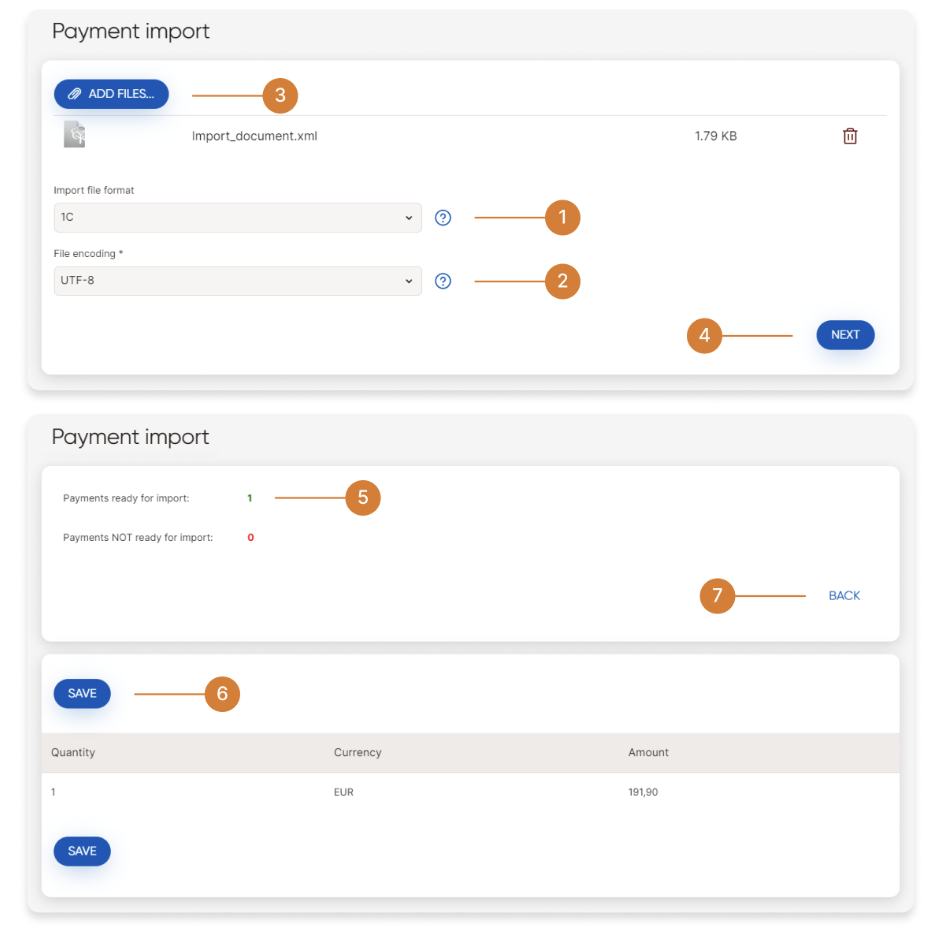Click the Import_document.xml file thumbnail icon
928x930 pixels.
click(75, 135)
